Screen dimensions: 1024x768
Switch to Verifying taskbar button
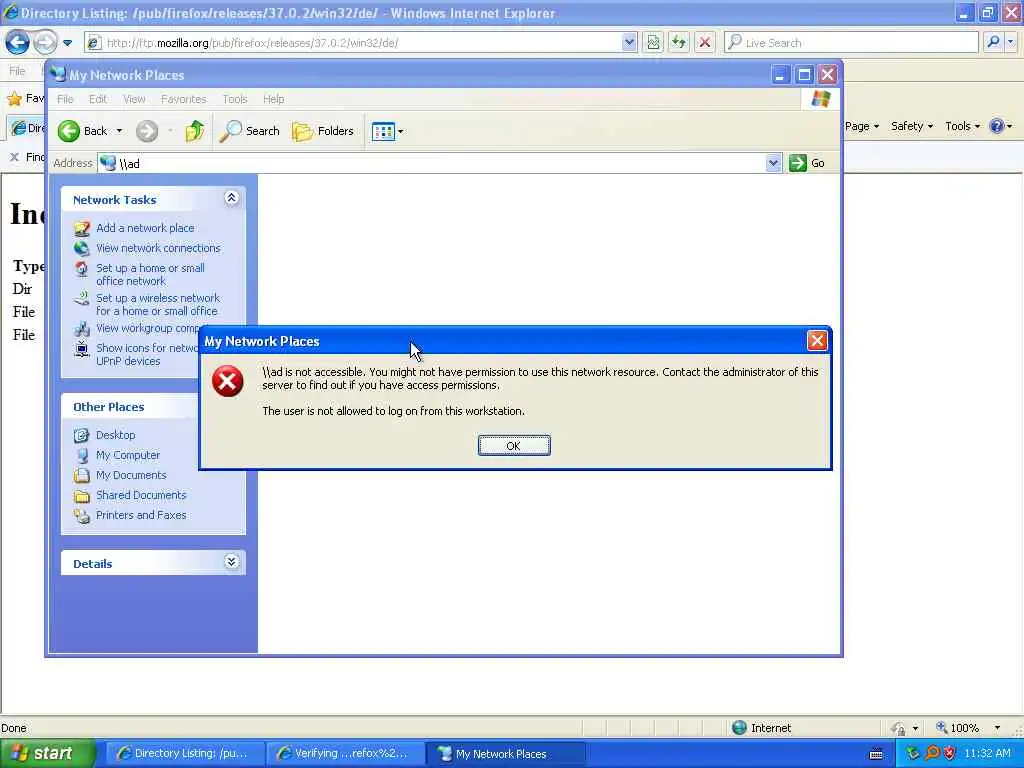[x=344, y=754]
